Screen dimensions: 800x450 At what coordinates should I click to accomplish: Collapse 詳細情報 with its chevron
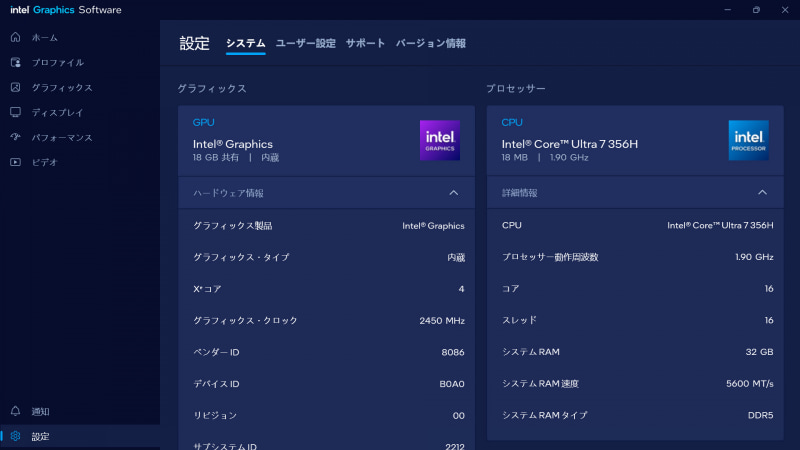tap(762, 192)
